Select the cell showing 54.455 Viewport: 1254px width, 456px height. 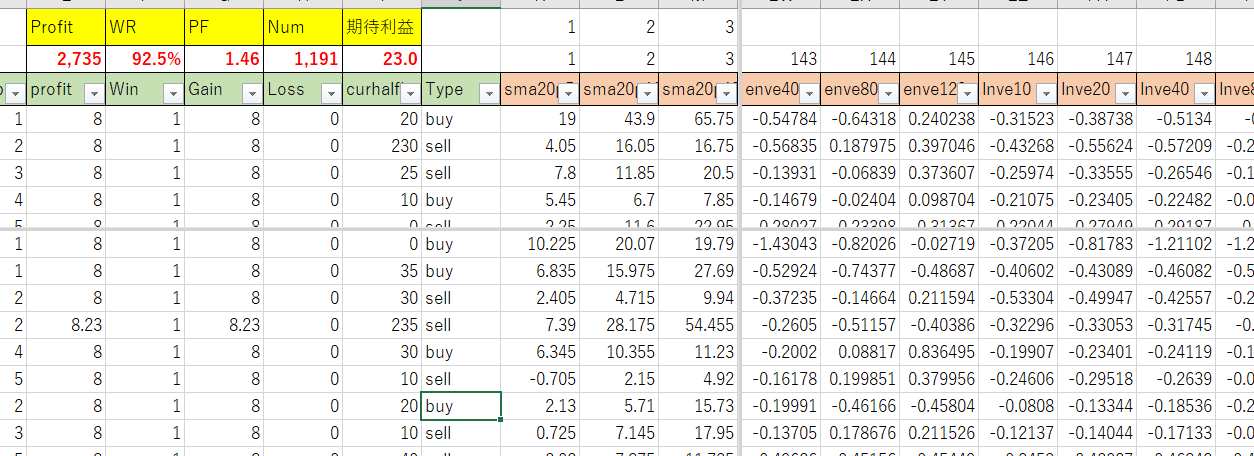point(699,325)
